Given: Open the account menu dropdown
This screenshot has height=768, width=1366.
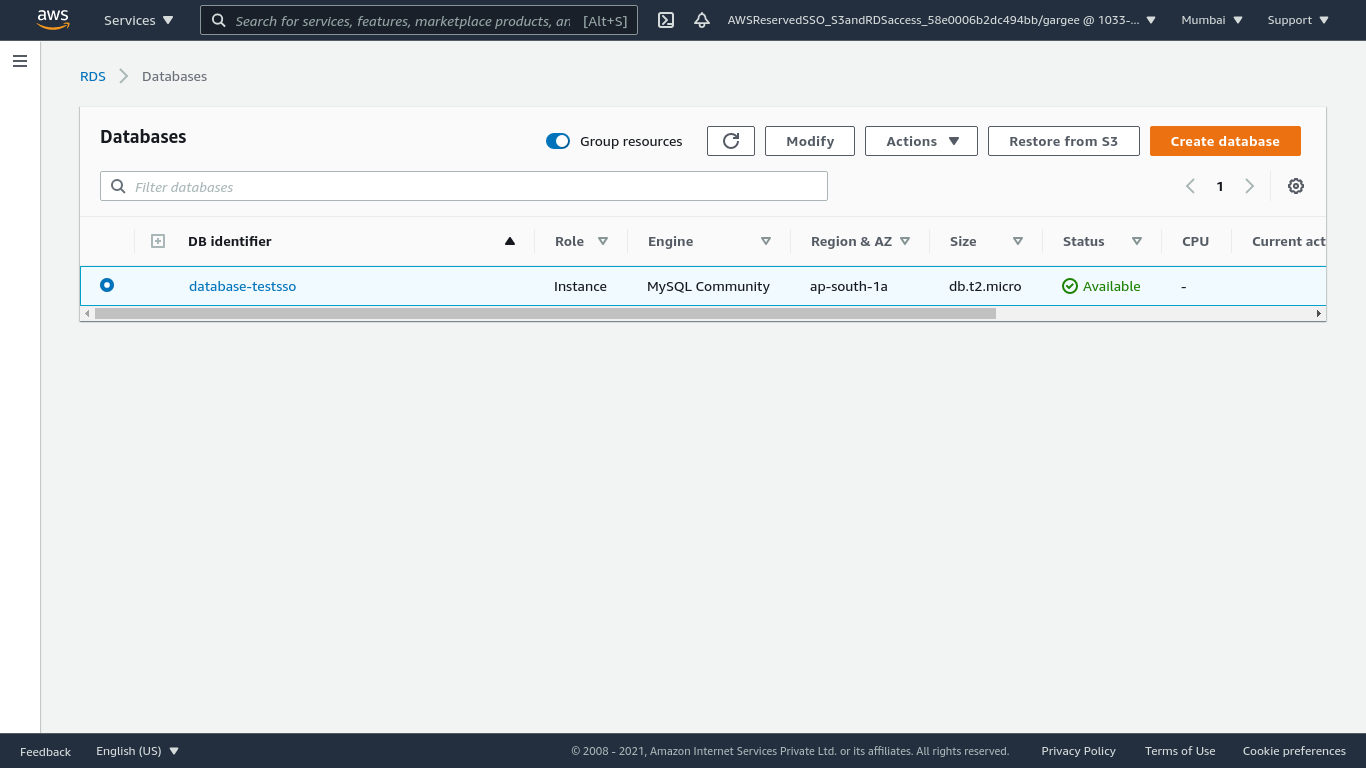Looking at the screenshot, I should (x=941, y=20).
